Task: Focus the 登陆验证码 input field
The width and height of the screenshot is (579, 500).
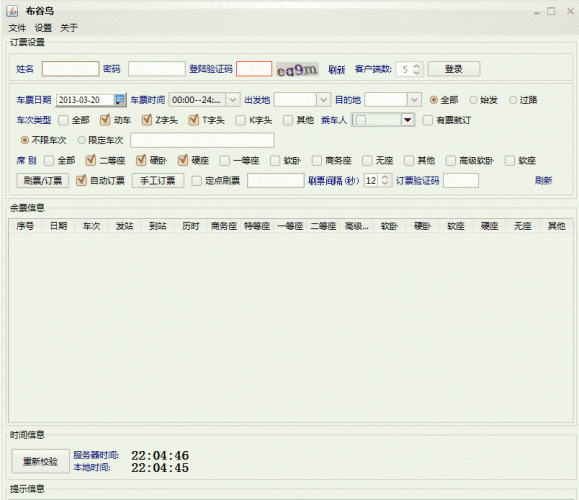Action: [254, 69]
